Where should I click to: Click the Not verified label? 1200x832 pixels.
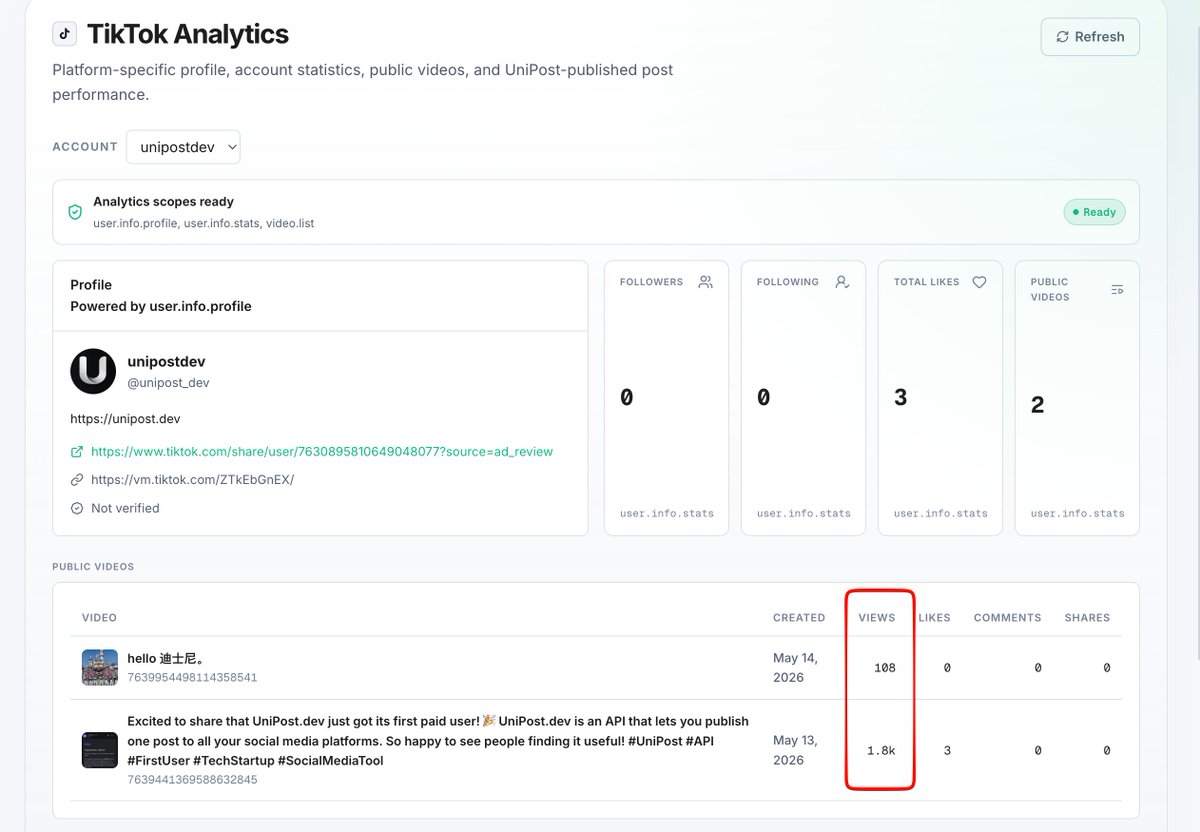(125, 508)
